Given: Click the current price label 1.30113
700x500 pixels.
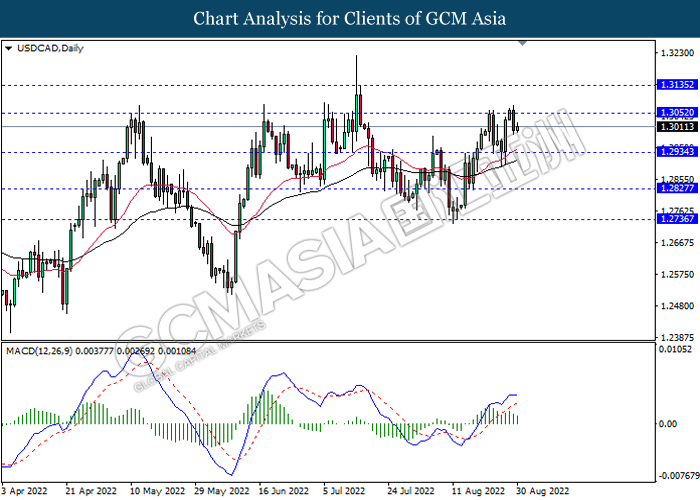Looking at the screenshot, I should tap(677, 127).
